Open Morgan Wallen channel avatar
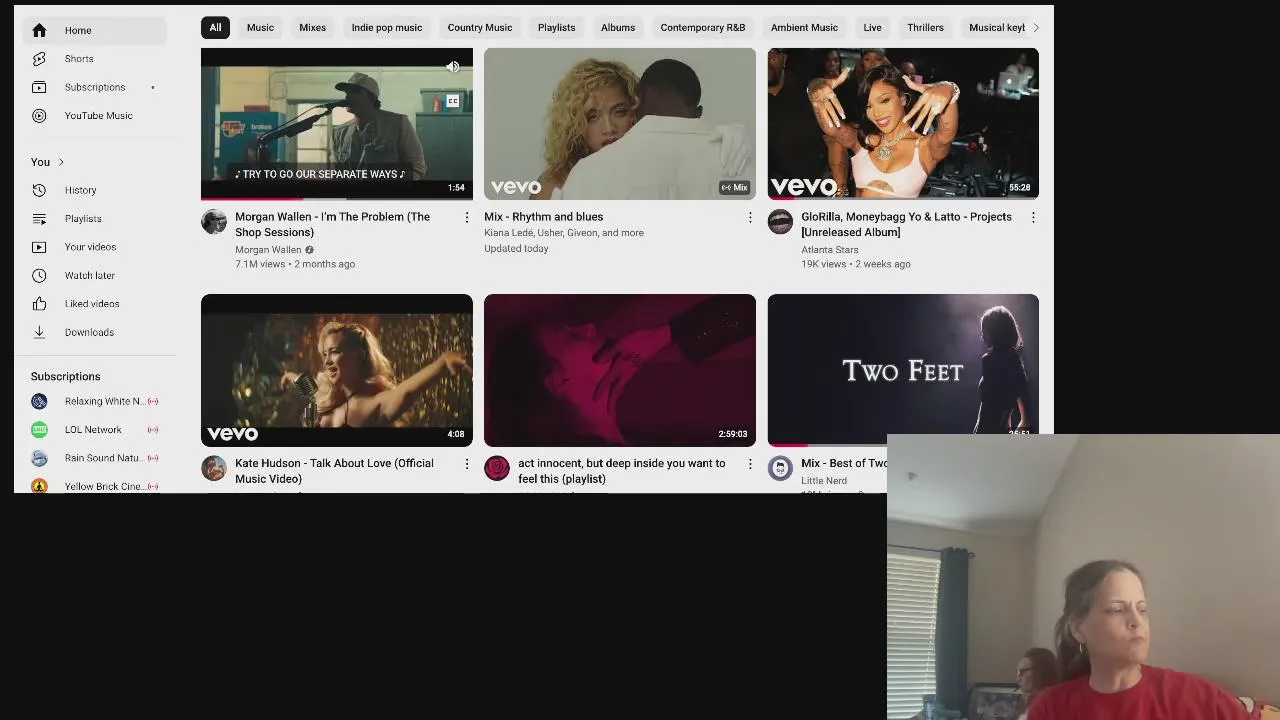 click(x=214, y=222)
